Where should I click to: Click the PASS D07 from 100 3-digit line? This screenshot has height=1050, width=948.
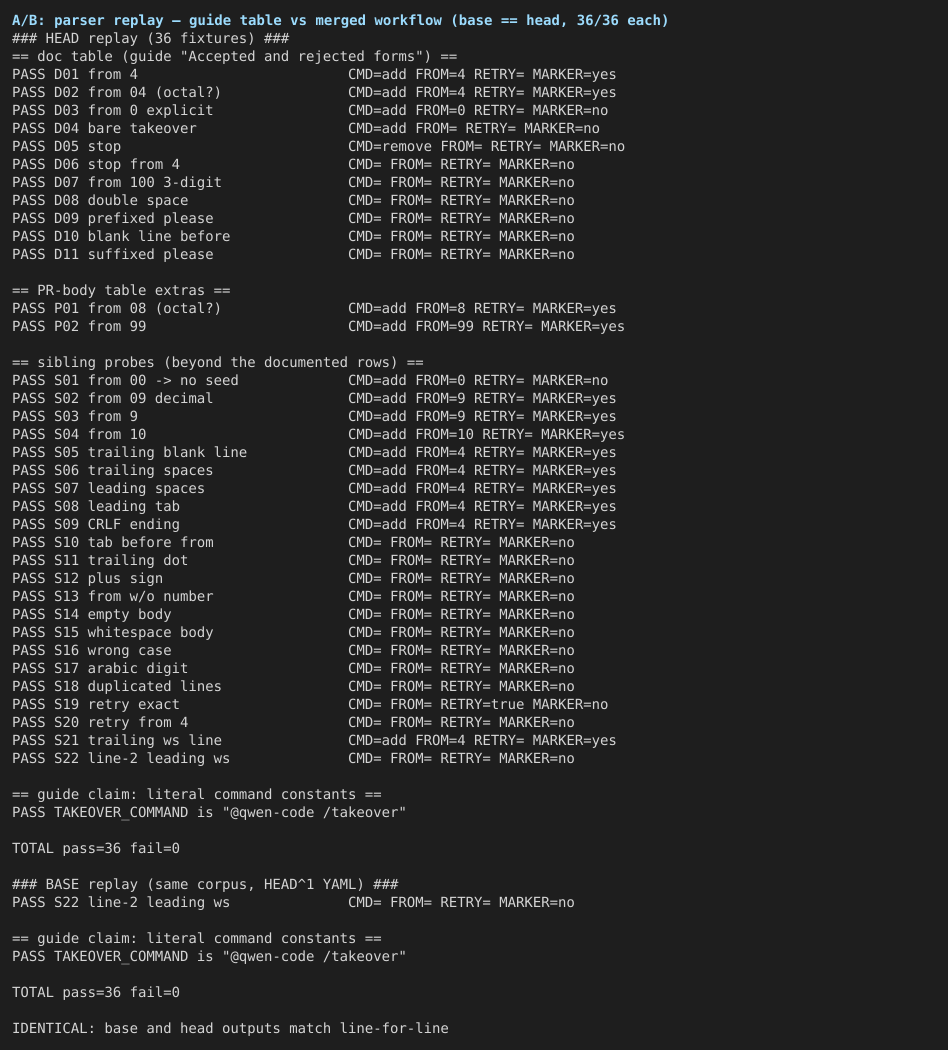click(x=293, y=182)
